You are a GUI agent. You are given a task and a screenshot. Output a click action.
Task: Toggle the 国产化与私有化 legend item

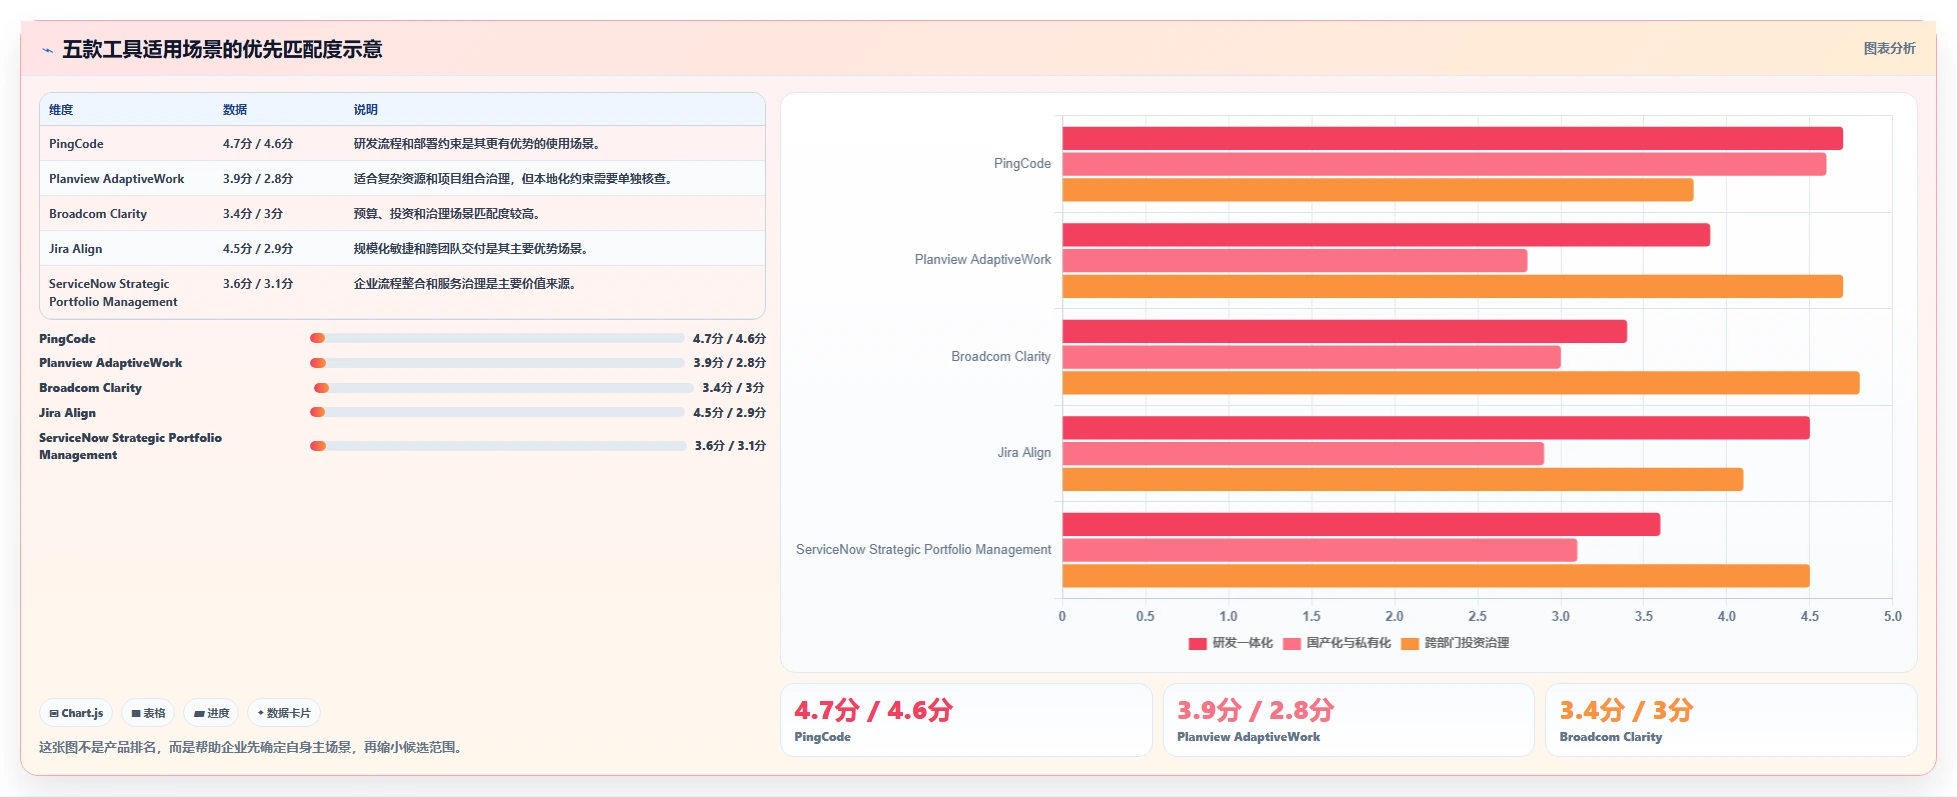[1336, 643]
